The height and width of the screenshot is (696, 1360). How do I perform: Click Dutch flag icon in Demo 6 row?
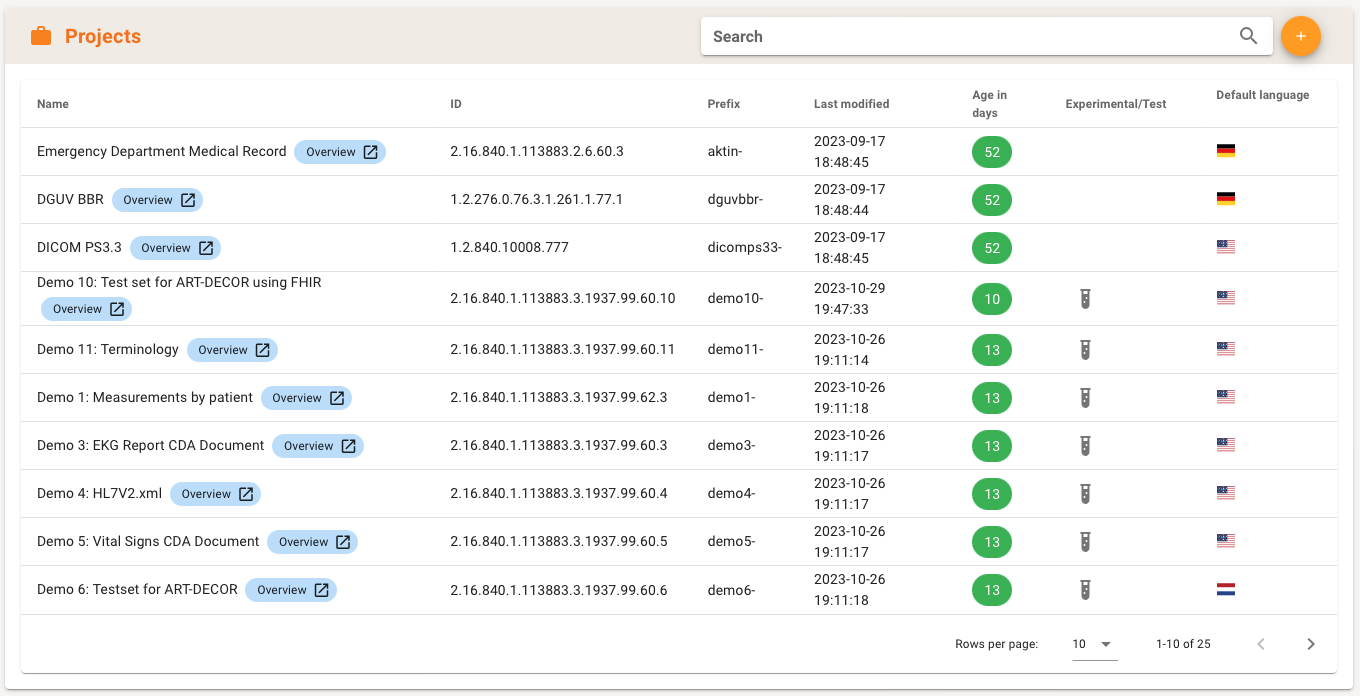coord(1225,590)
